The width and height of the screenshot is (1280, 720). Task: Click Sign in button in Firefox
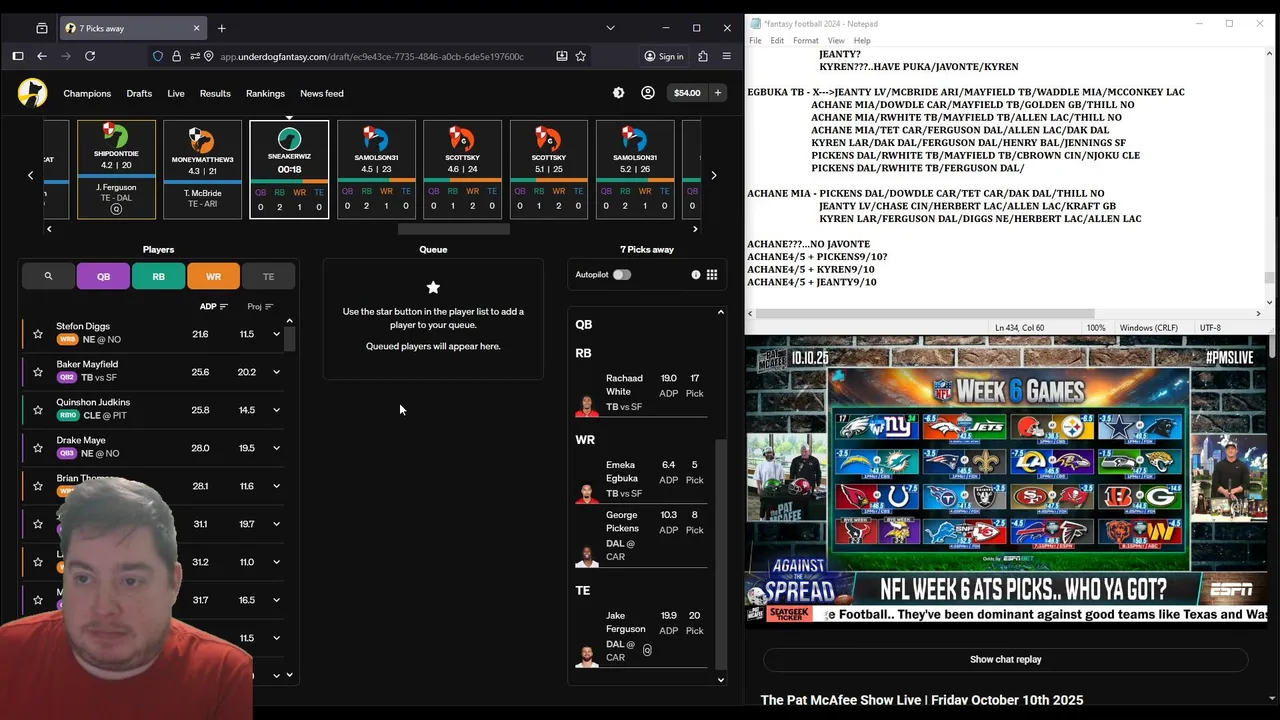[x=664, y=56]
